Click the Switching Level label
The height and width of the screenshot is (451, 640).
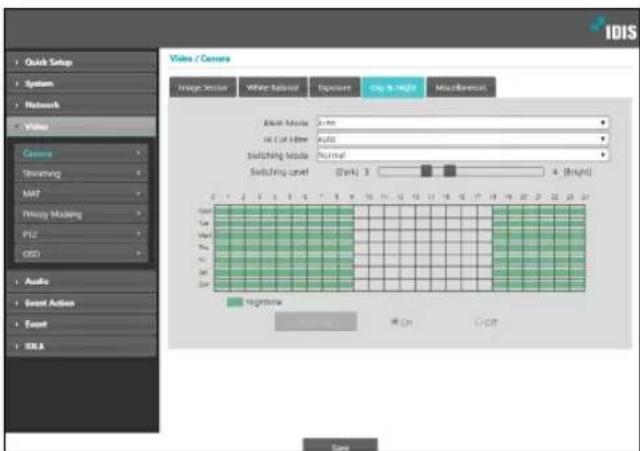pyautogui.click(x=279, y=172)
